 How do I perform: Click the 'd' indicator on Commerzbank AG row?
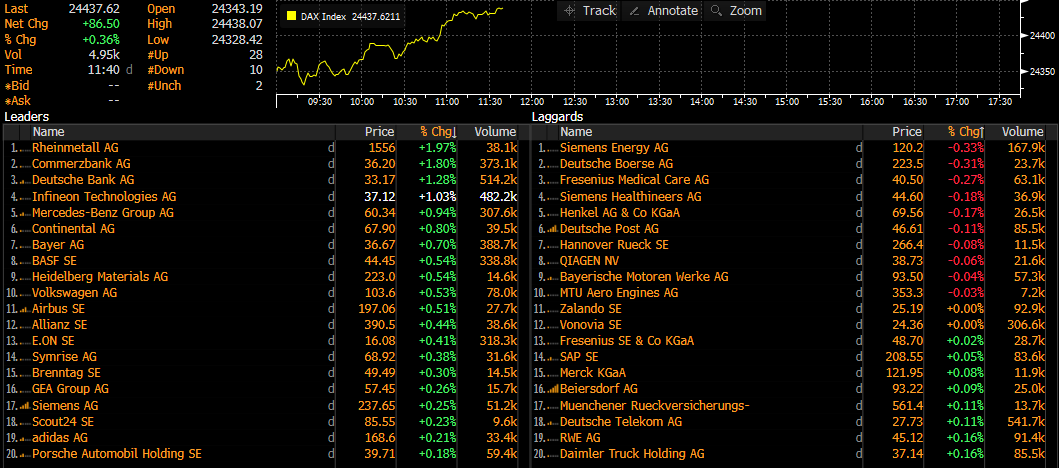coord(331,164)
